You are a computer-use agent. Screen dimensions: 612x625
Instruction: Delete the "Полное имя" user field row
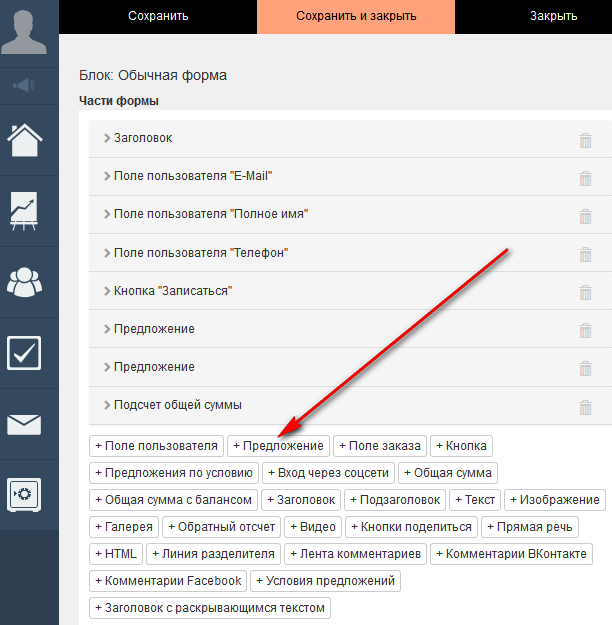coord(585,216)
